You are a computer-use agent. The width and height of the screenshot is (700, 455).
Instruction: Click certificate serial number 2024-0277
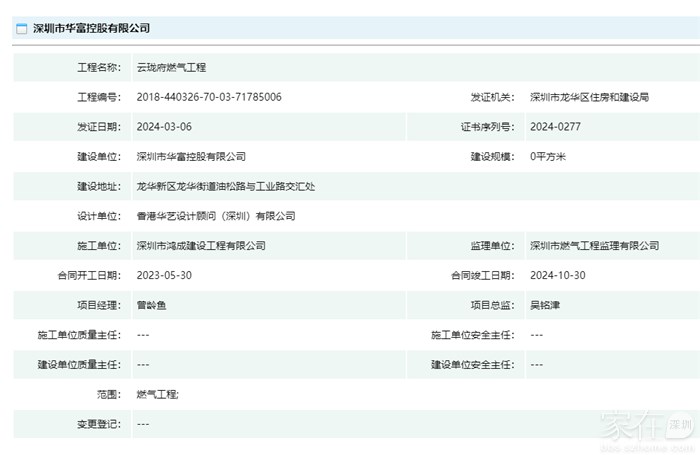555,127
